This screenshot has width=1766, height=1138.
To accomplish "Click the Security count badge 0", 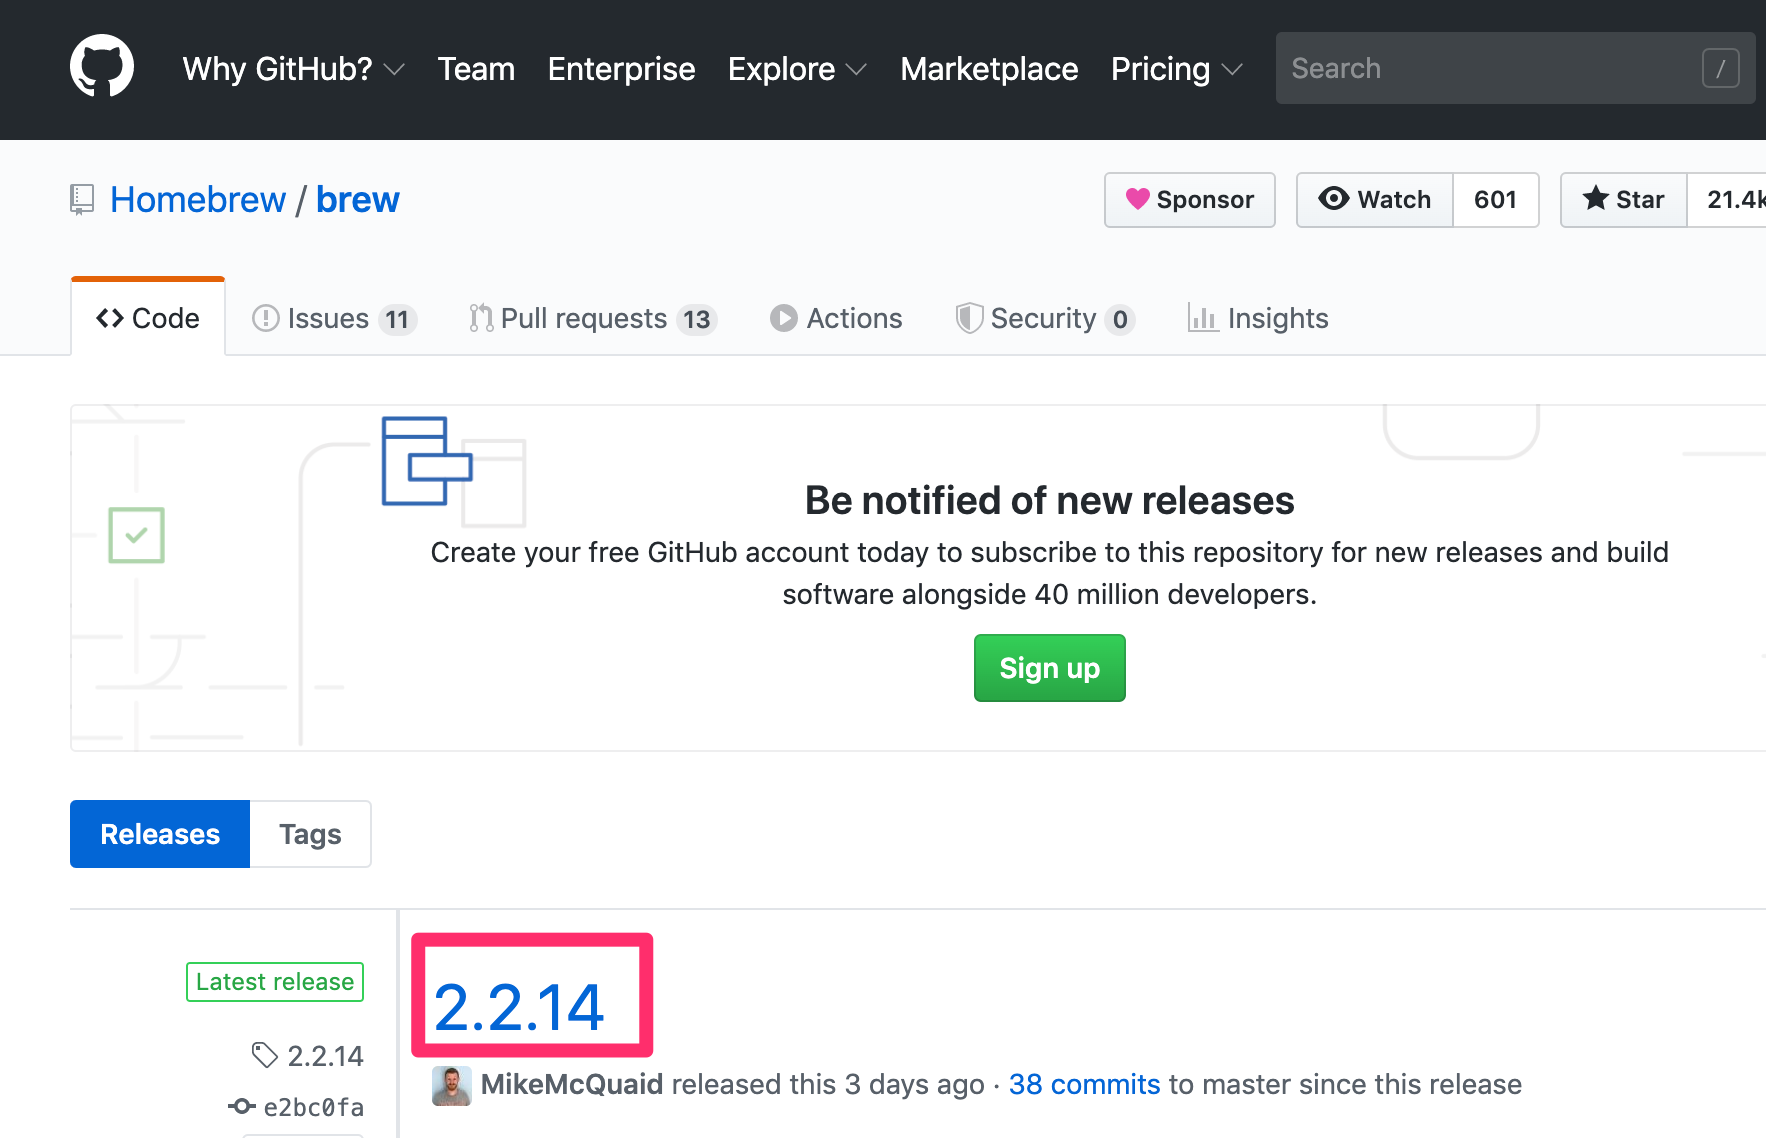I will click(x=1120, y=319).
